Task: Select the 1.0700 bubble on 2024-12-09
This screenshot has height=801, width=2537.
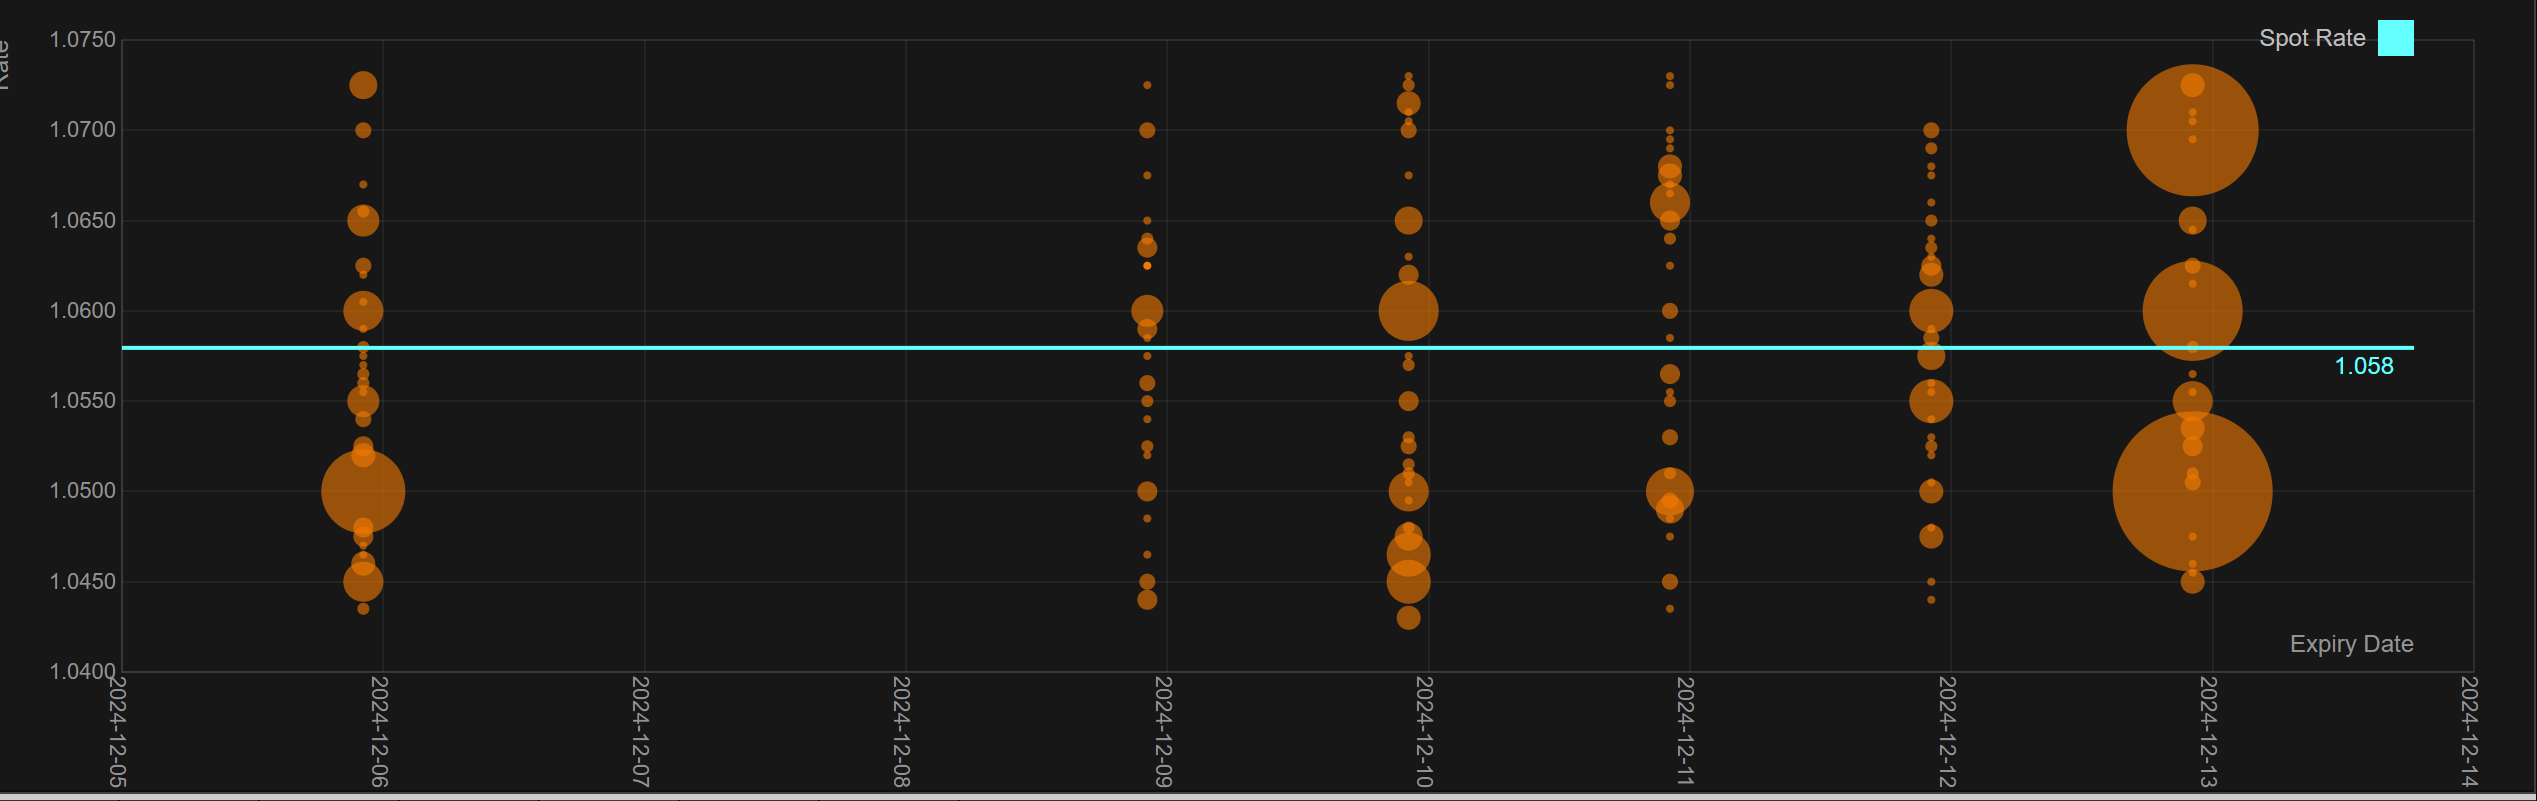Action: [x=1147, y=130]
